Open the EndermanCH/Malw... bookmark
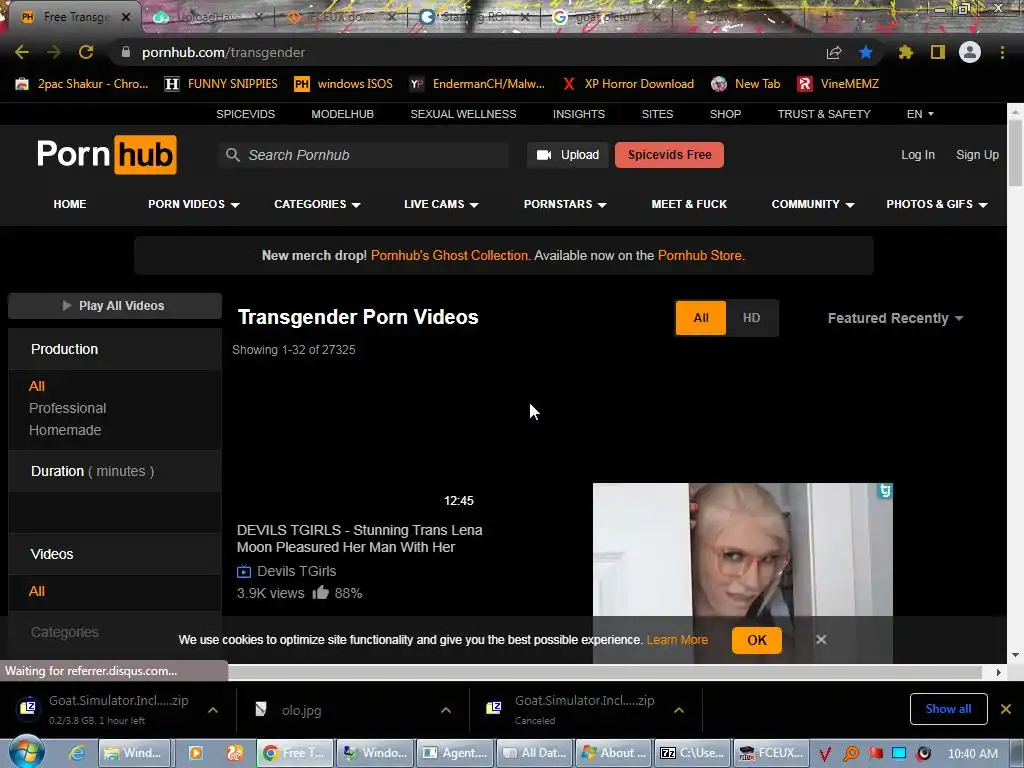This screenshot has height=768, width=1024. pyautogui.click(x=477, y=84)
